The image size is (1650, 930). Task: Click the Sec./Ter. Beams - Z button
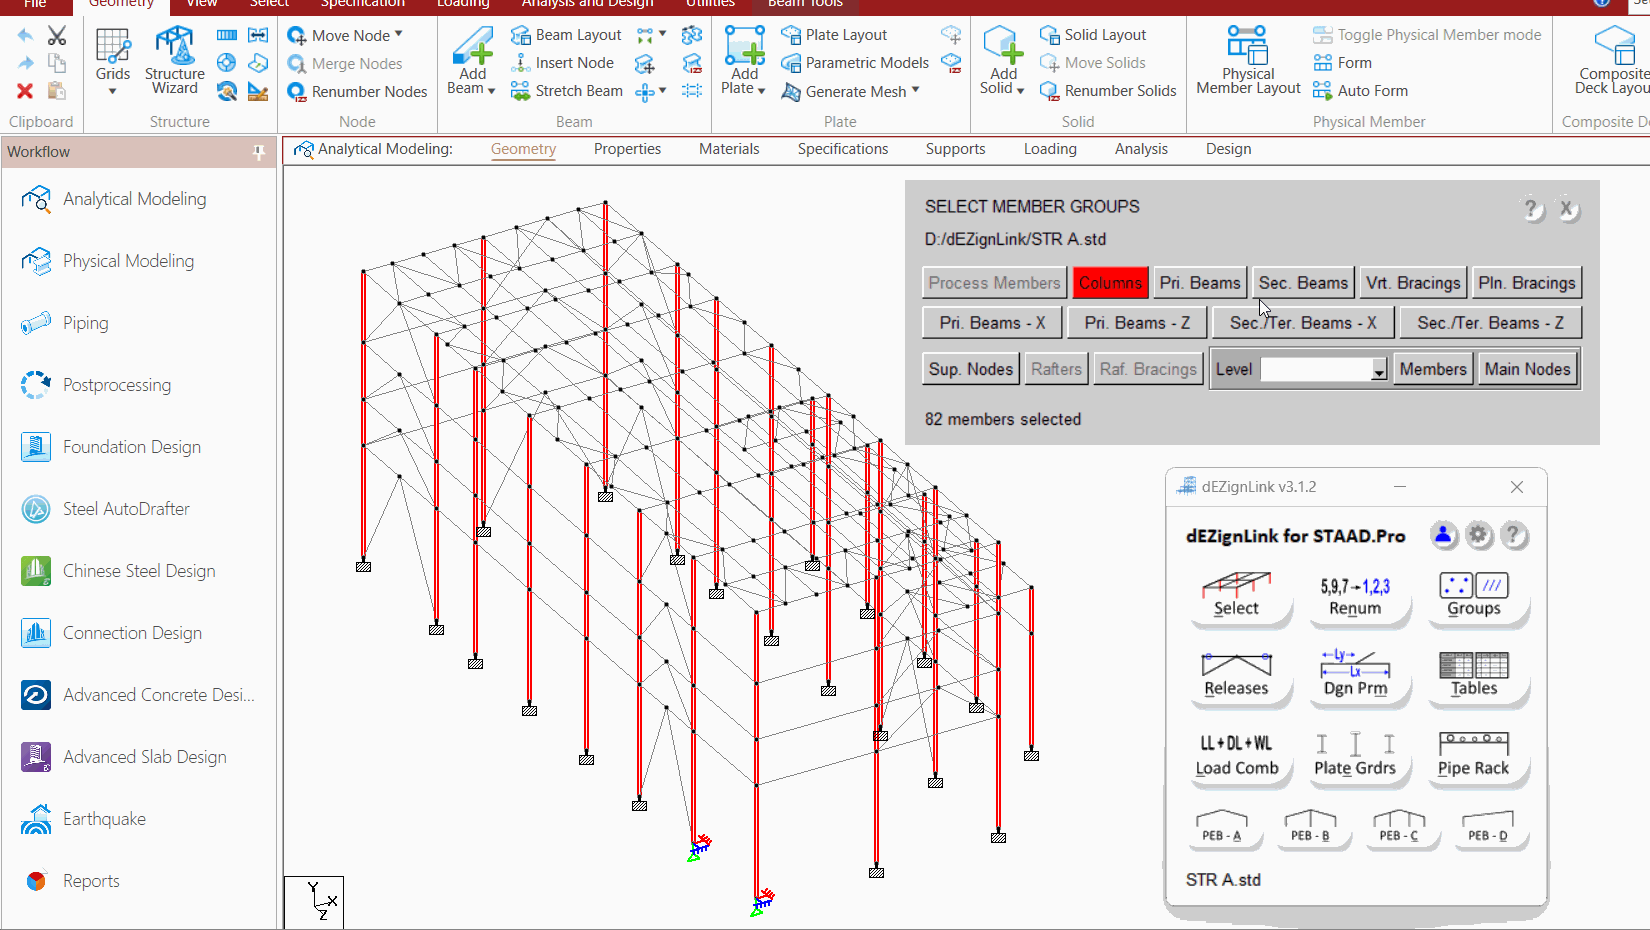[x=1490, y=323]
